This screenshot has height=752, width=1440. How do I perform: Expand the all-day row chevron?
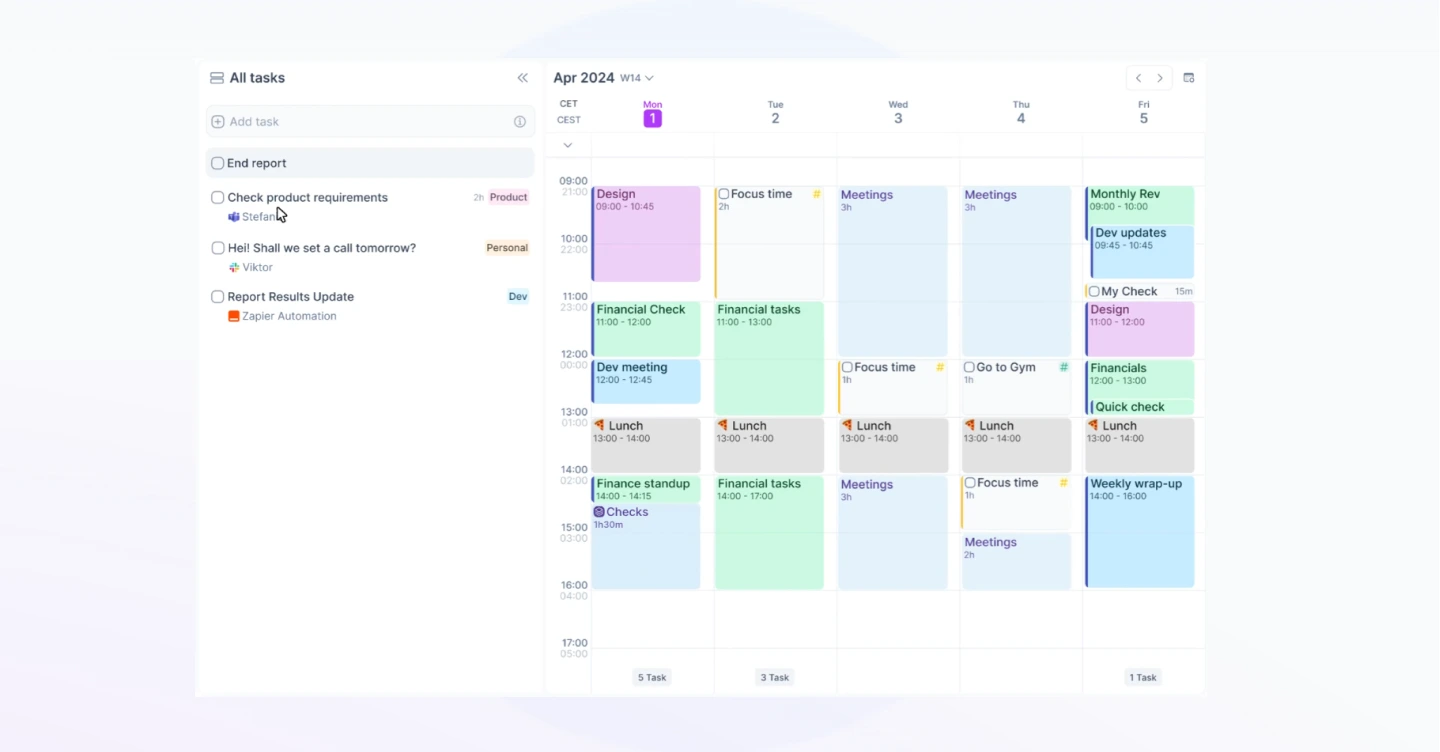(568, 146)
